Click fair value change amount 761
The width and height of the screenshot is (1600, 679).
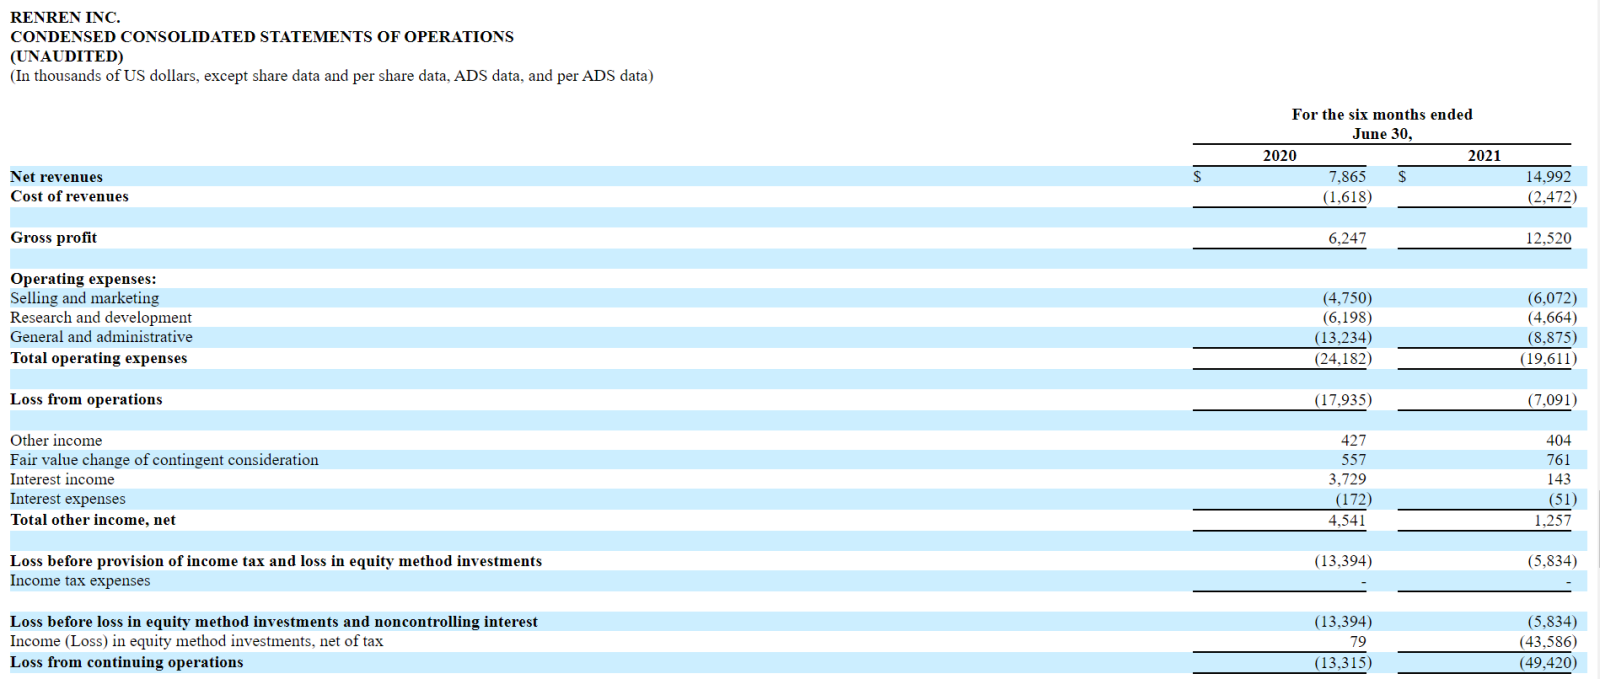[x=1558, y=460]
